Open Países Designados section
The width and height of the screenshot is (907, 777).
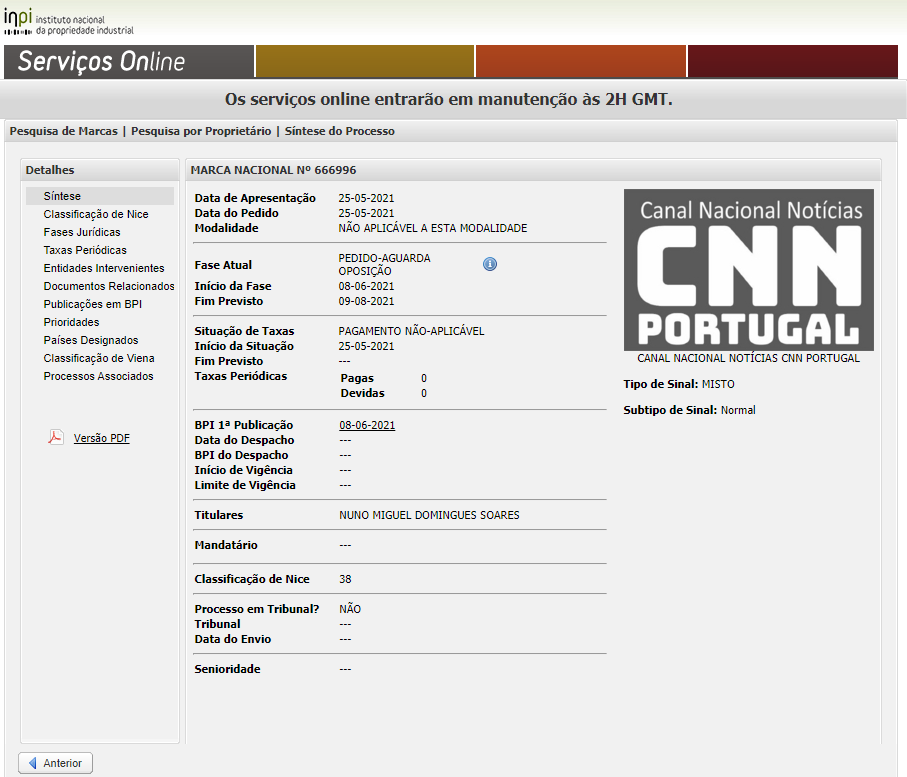[91, 340]
